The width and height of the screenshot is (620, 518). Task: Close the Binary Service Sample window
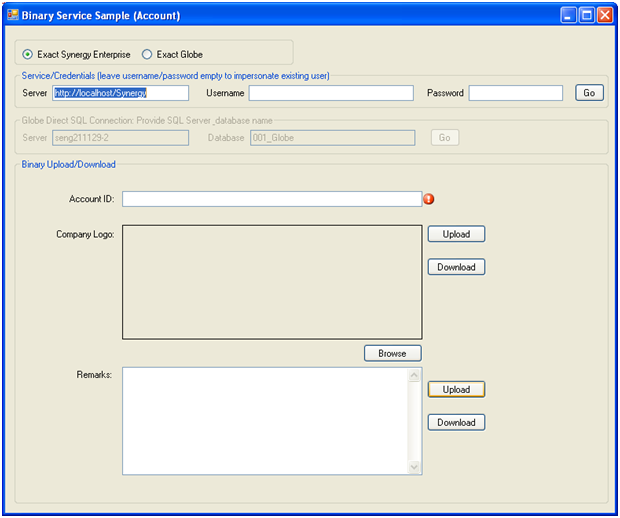pos(605,15)
